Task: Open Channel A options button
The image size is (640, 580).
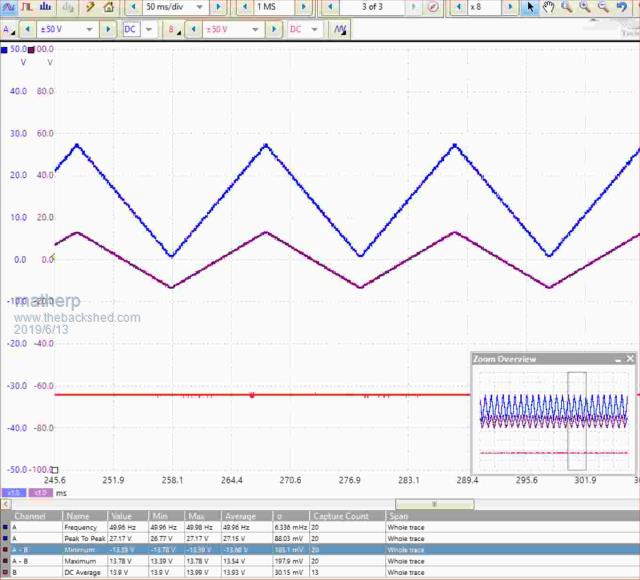Action: 8,29
